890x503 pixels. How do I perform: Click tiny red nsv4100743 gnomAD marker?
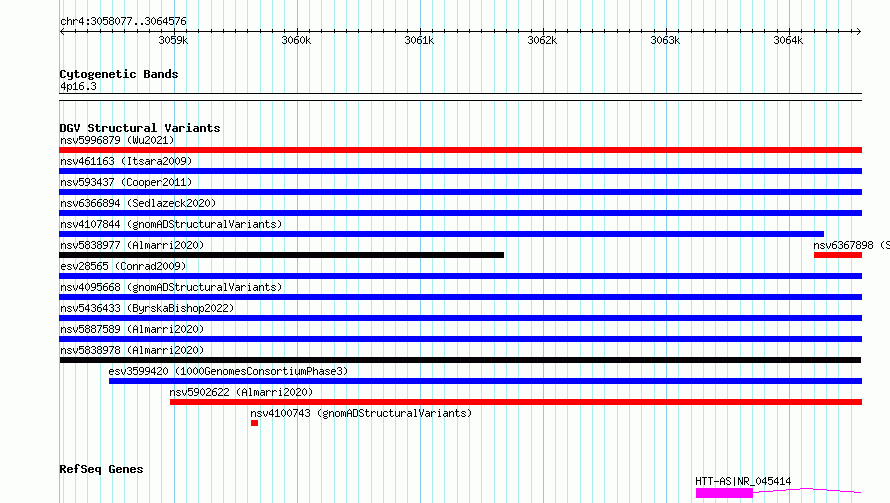[254, 423]
